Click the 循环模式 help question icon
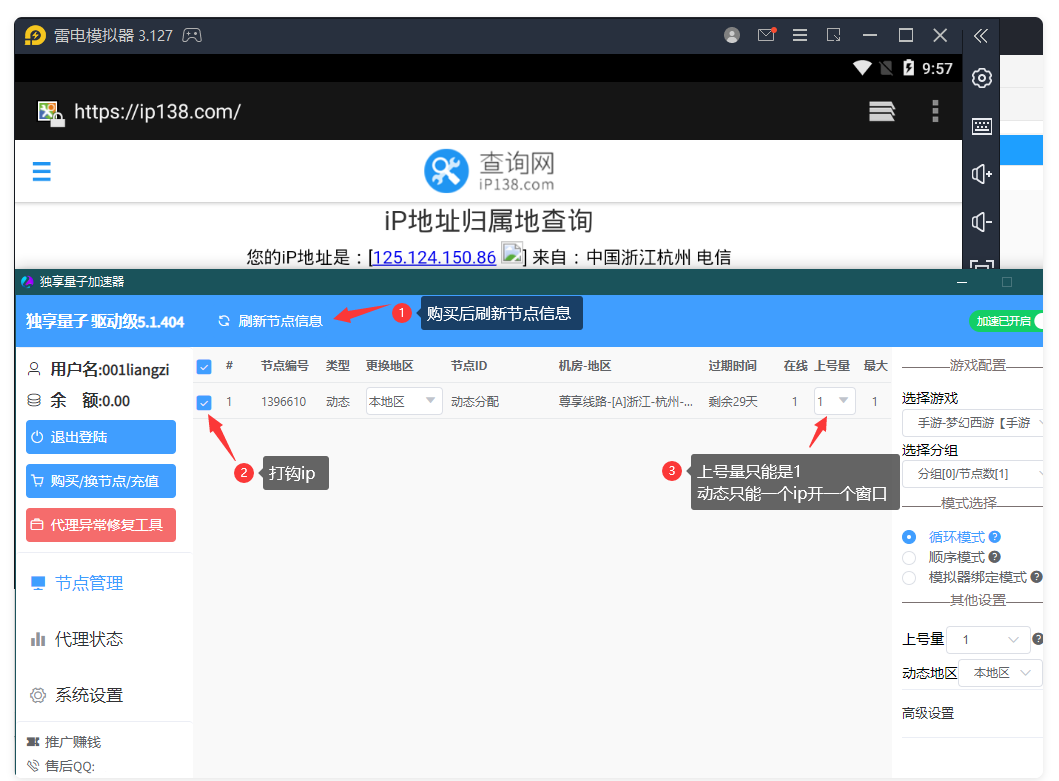The height and width of the screenshot is (781, 1059). pos(995,537)
